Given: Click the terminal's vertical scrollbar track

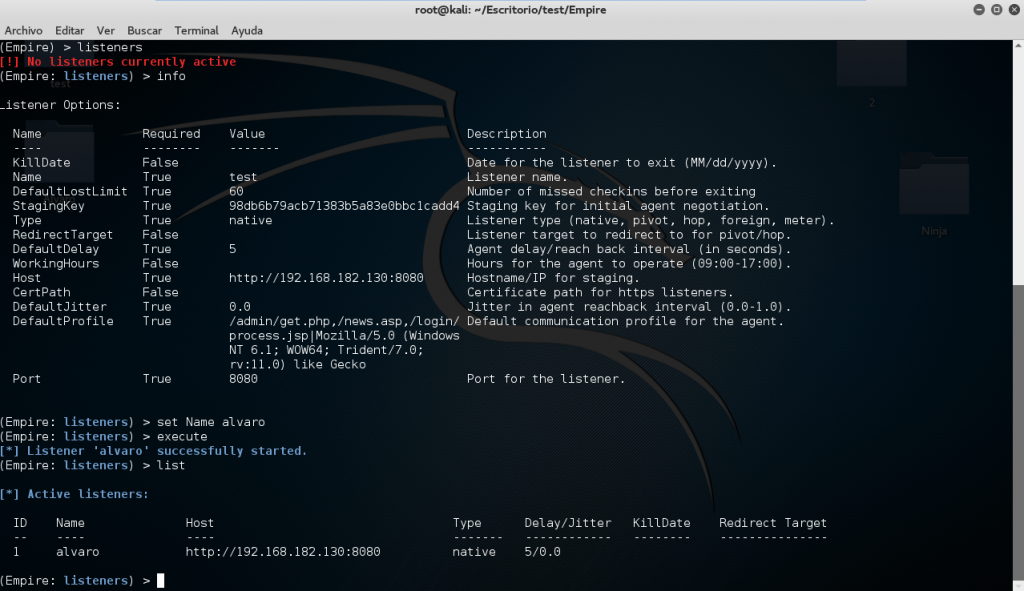Looking at the screenshot, I should pyautogui.click(x=1017, y=300).
